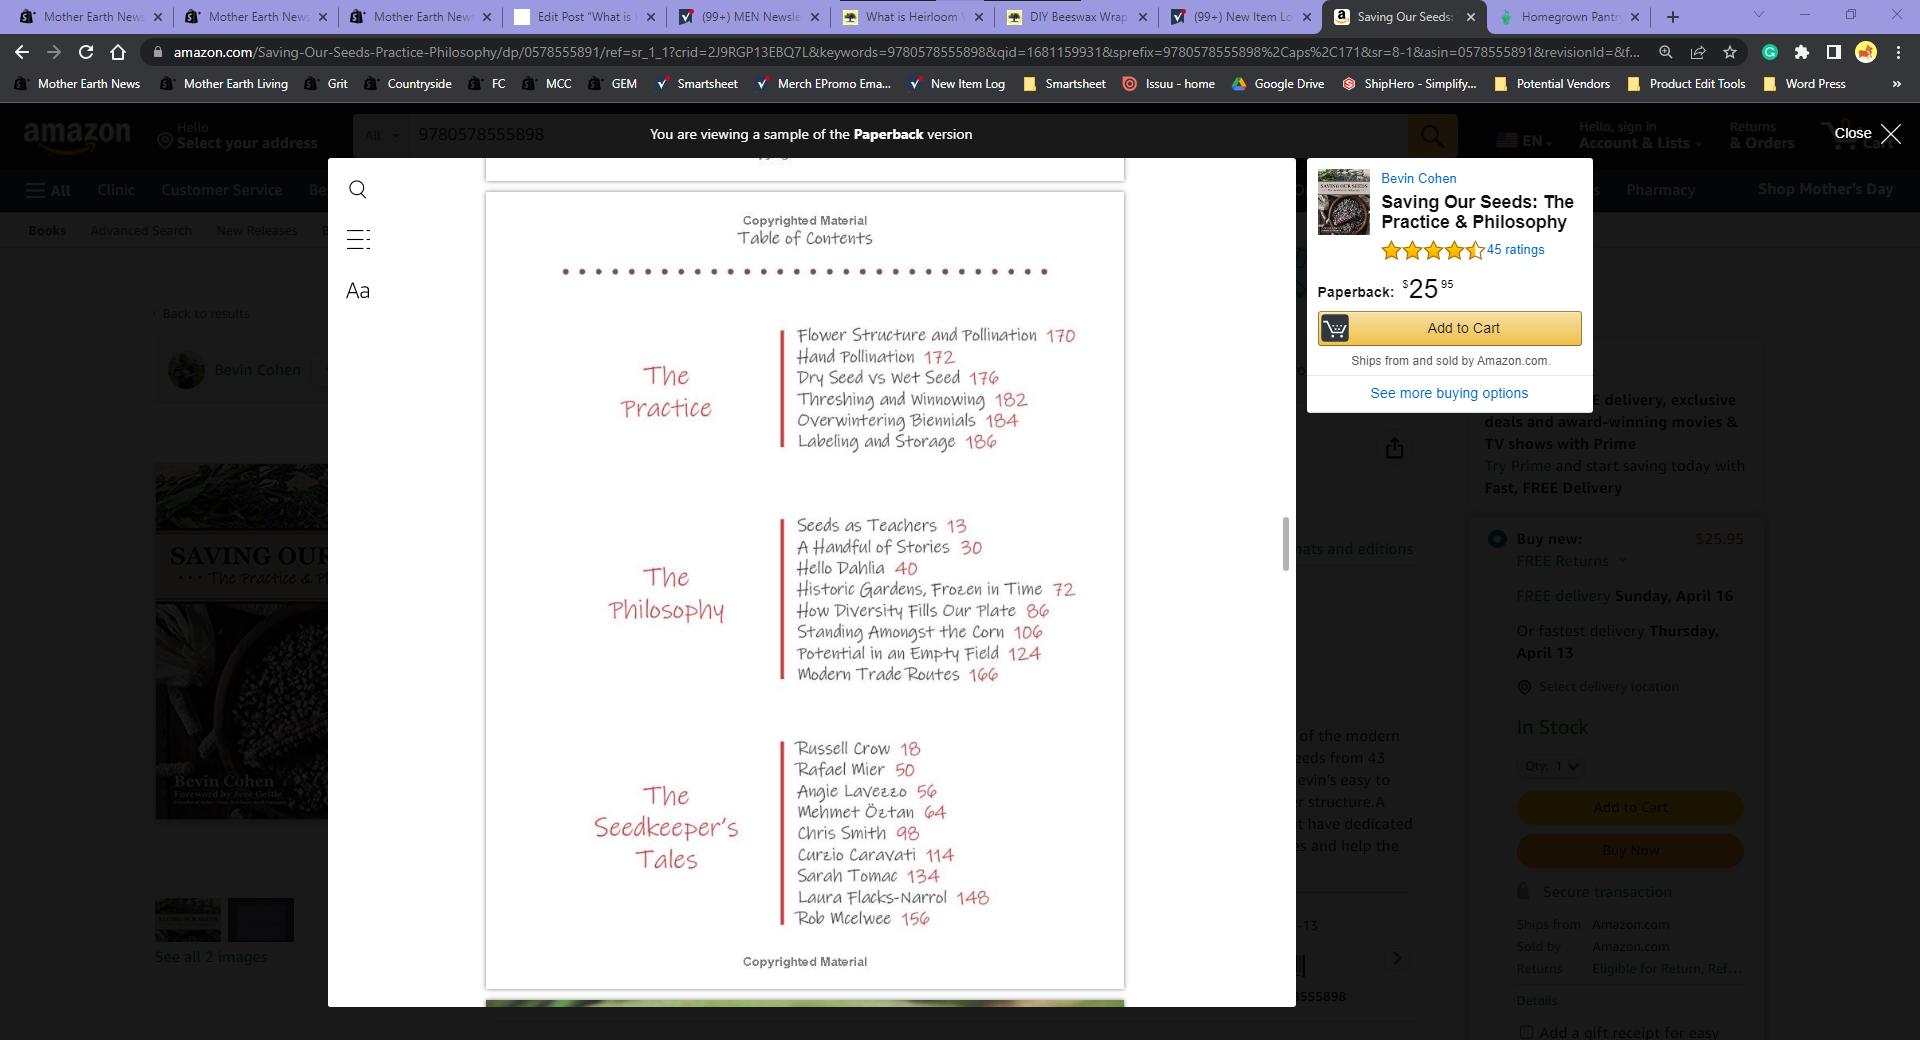Screen dimensions: 1920x1040
Task: Open the Aa font settings
Action: [358, 291]
